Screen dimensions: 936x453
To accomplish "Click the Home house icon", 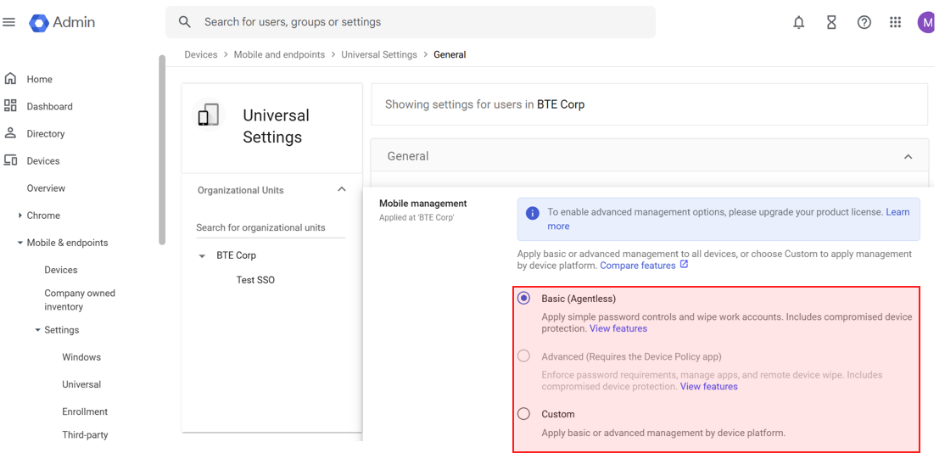I will [10, 79].
